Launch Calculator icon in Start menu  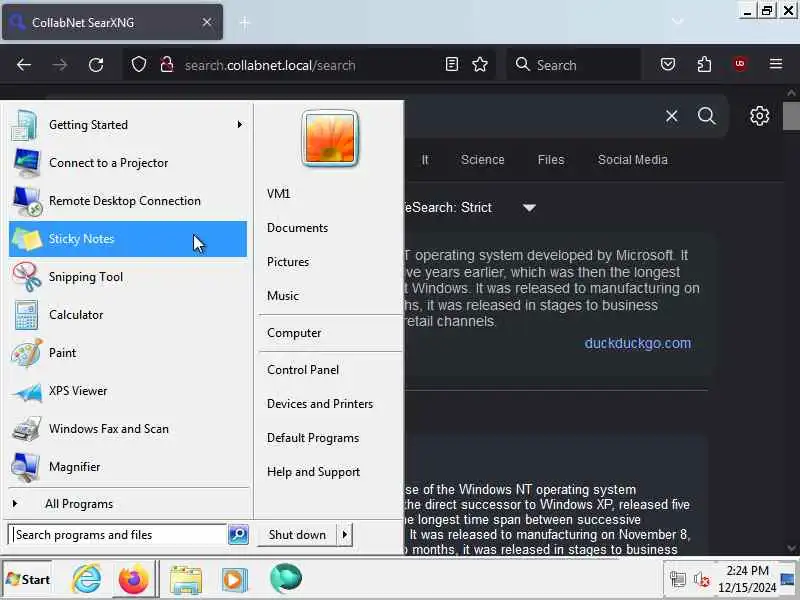[x=26, y=315]
